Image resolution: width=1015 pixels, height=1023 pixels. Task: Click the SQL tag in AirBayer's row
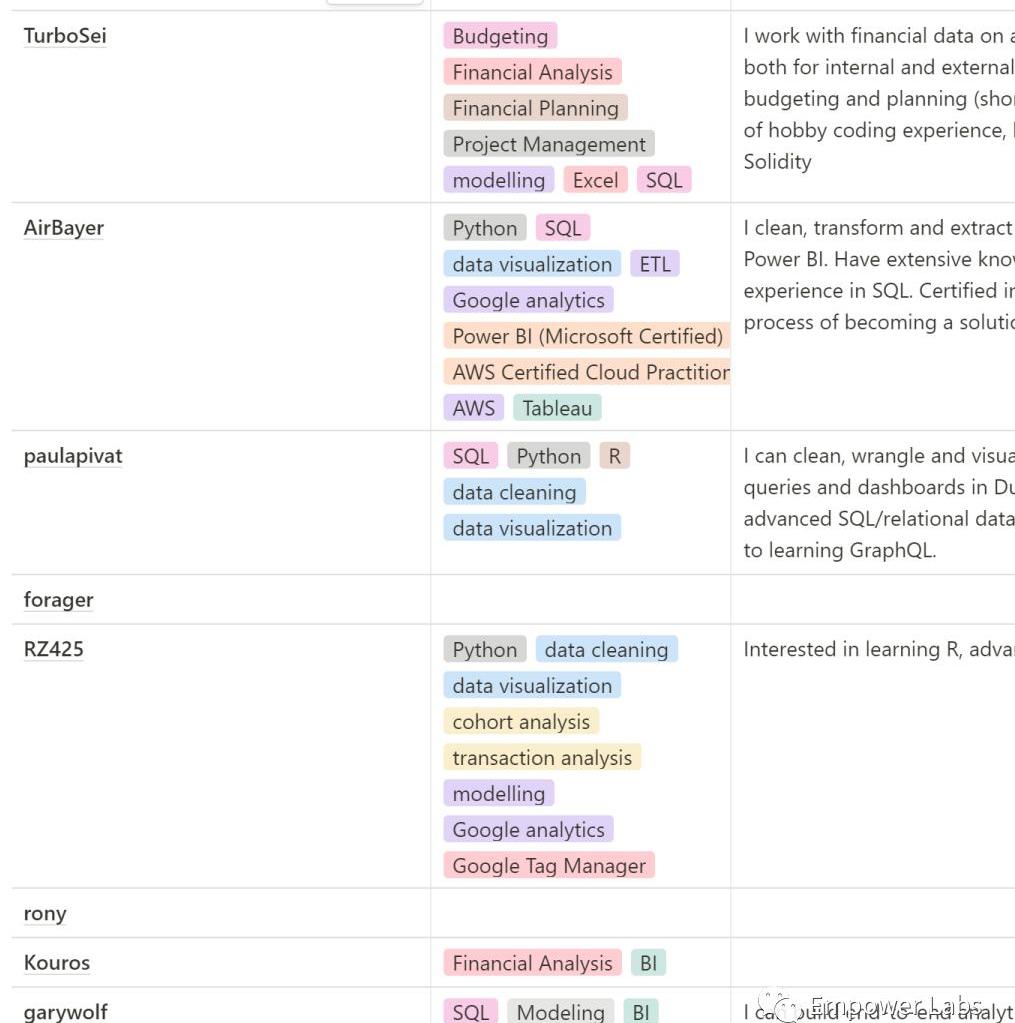pos(563,228)
